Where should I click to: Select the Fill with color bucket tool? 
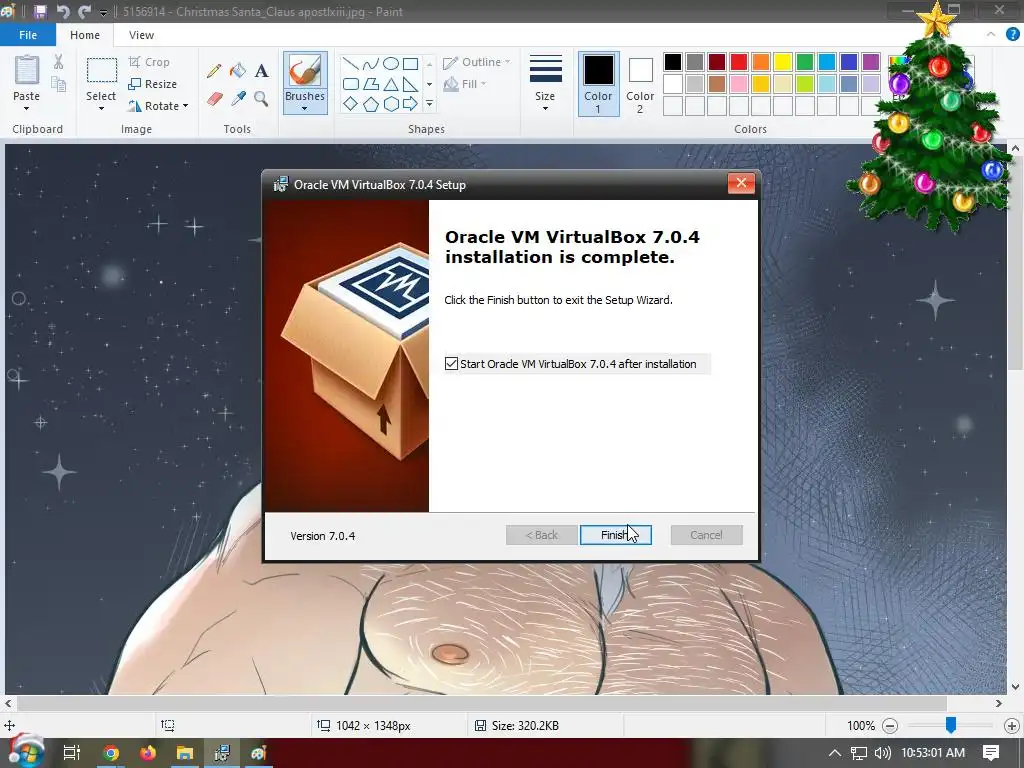point(238,71)
